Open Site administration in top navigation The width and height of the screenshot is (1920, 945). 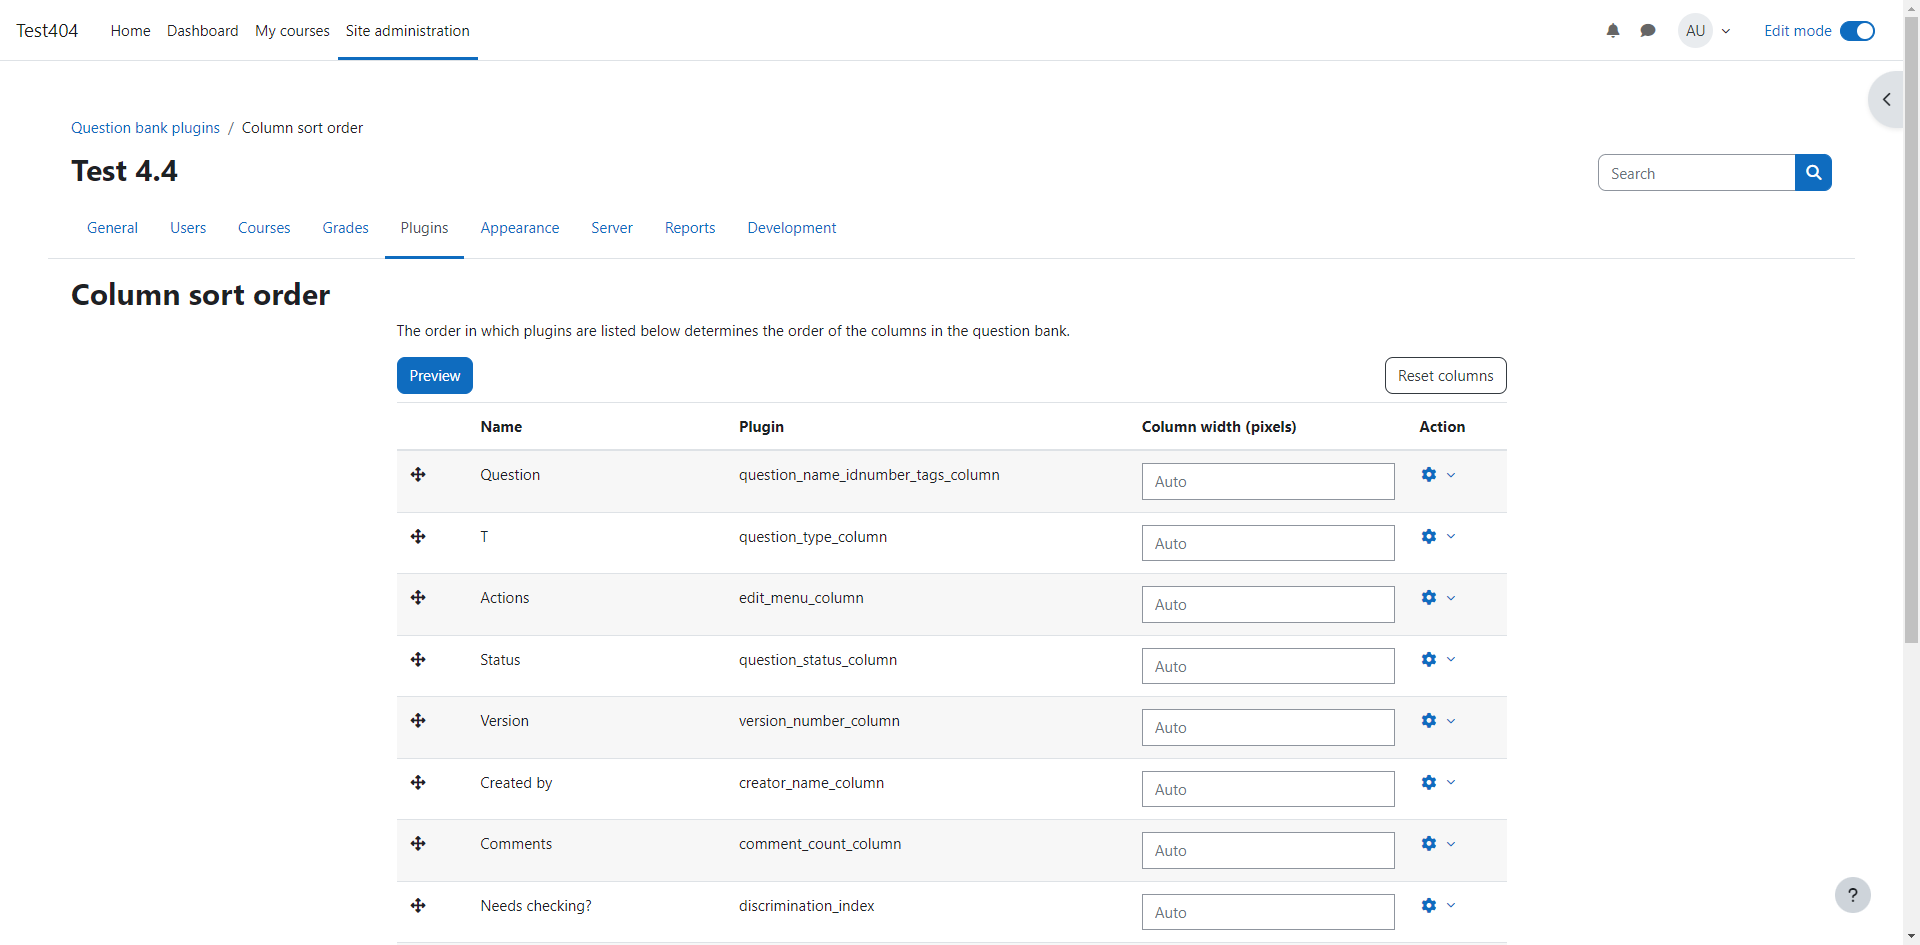click(x=408, y=31)
